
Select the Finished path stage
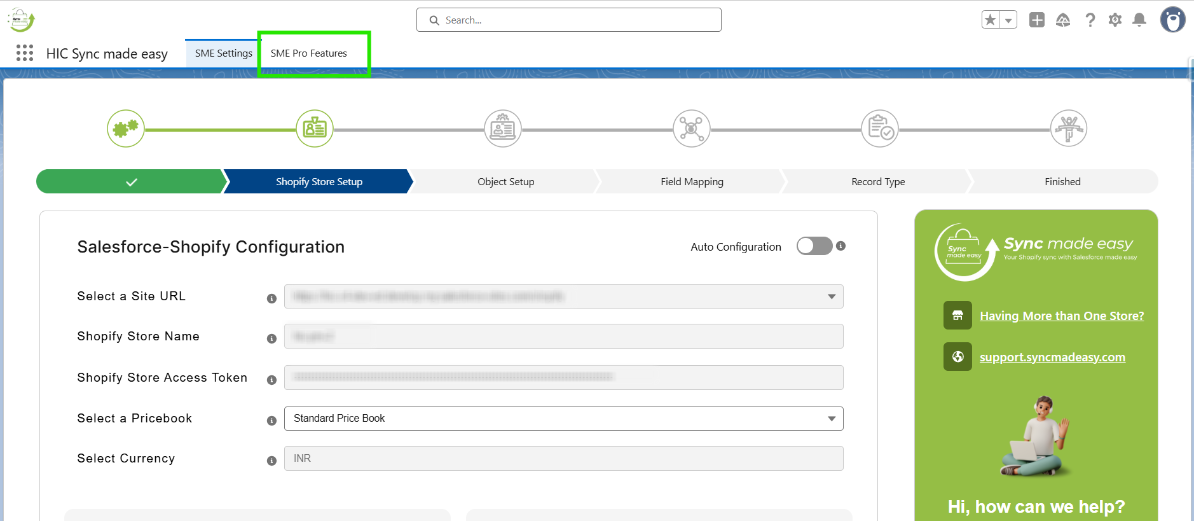[x=1063, y=181]
